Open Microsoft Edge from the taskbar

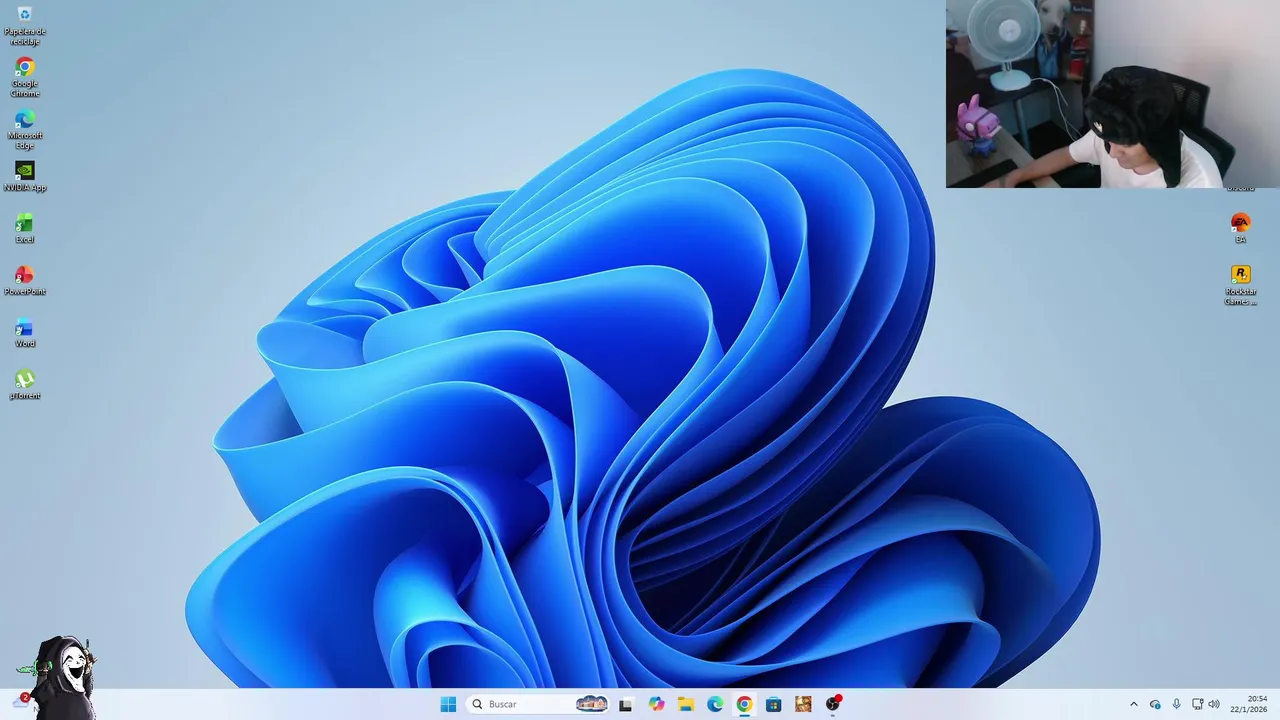point(715,704)
